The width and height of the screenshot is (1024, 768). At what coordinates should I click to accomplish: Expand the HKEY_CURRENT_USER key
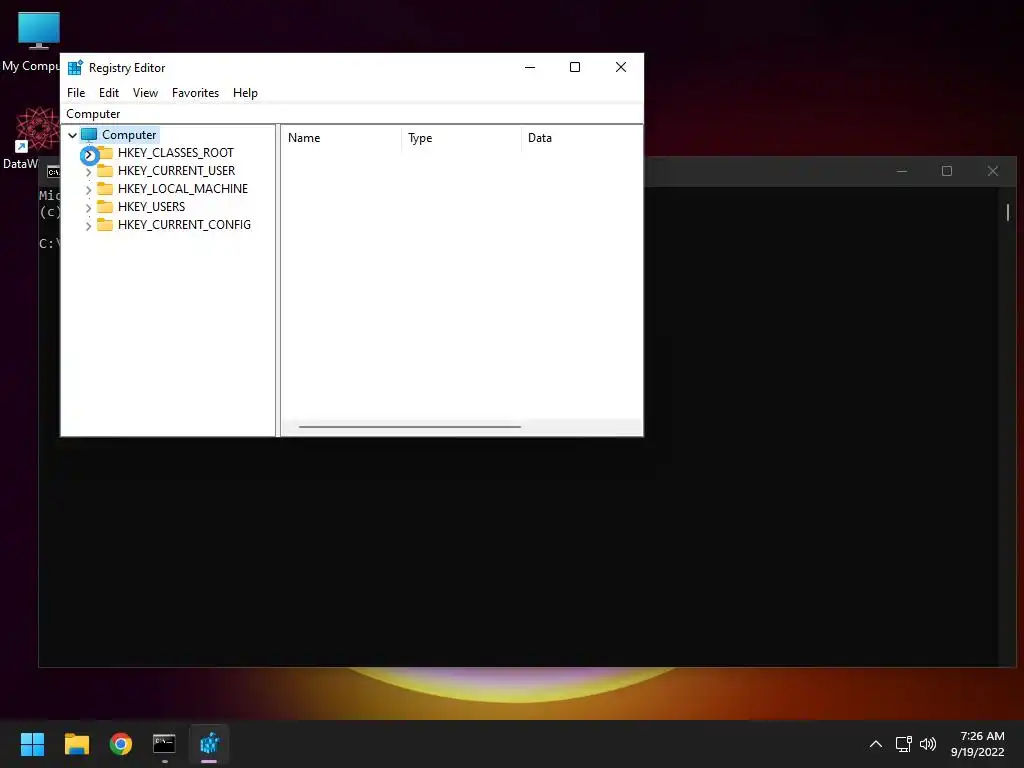[89, 172]
